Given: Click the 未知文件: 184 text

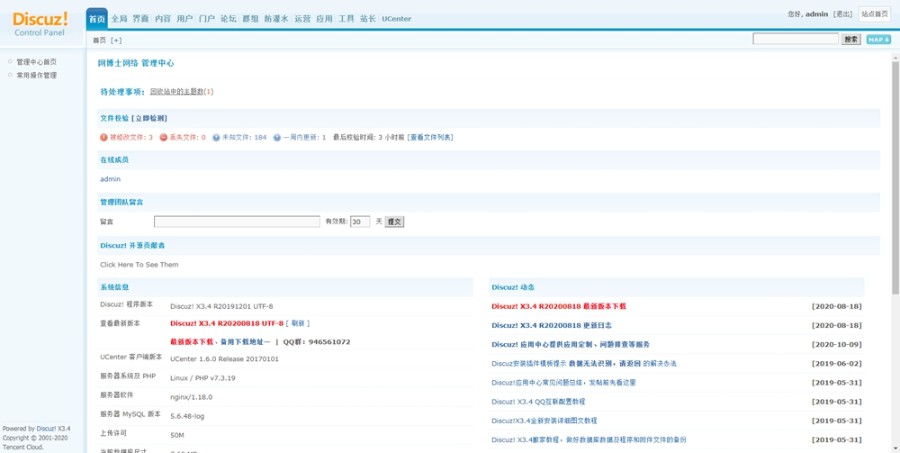Looking at the screenshot, I should pyautogui.click(x=245, y=137).
